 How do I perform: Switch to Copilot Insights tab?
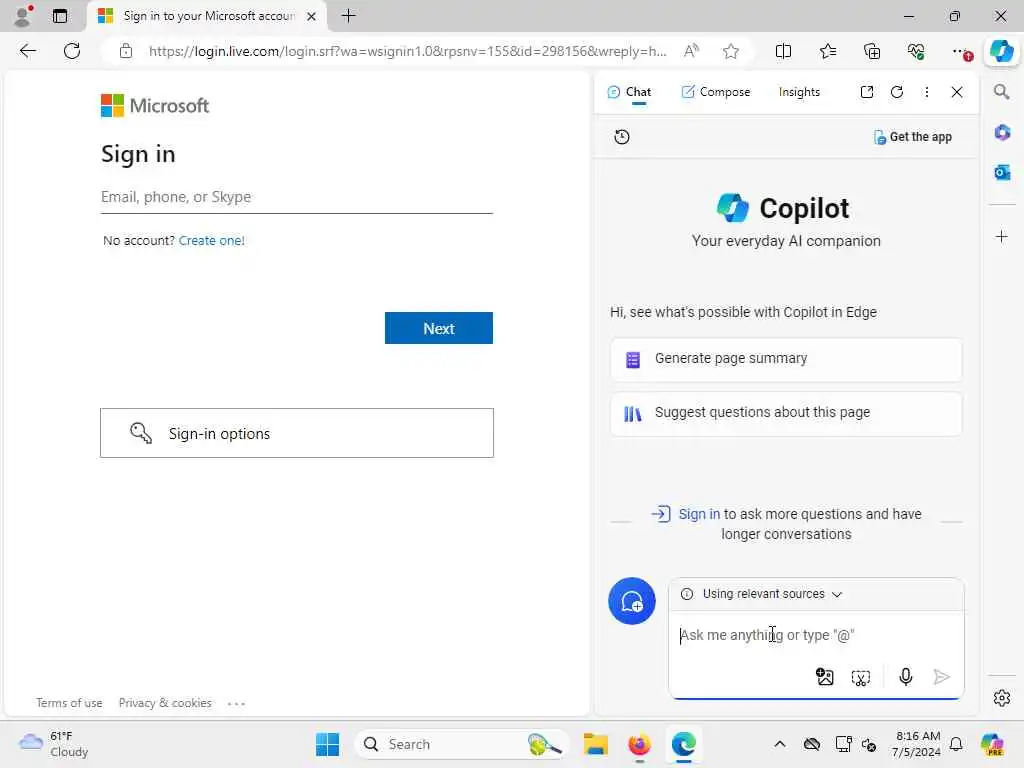[x=799, y=92]
